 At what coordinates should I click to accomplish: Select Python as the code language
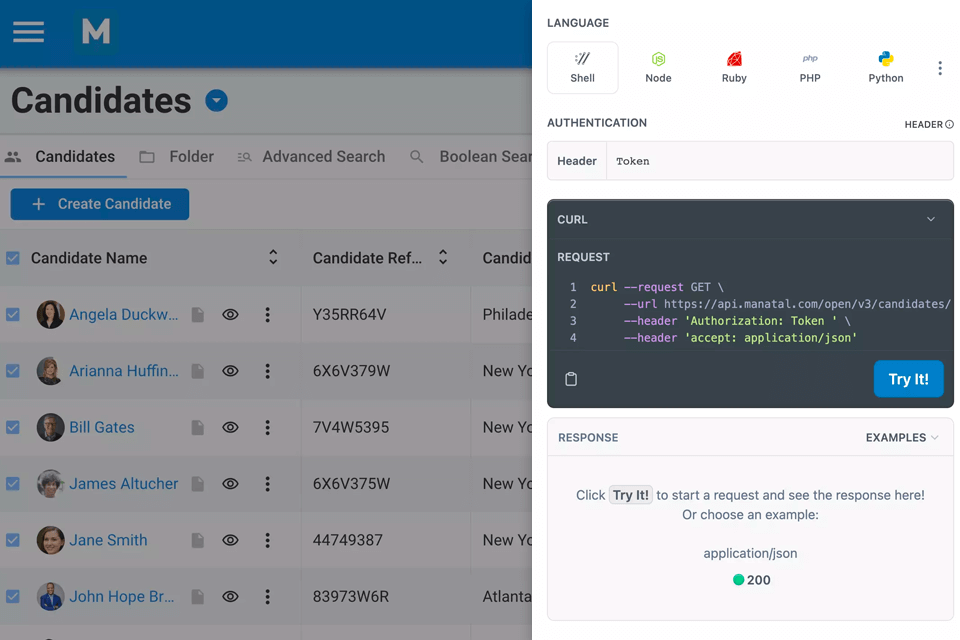point(886,67)
